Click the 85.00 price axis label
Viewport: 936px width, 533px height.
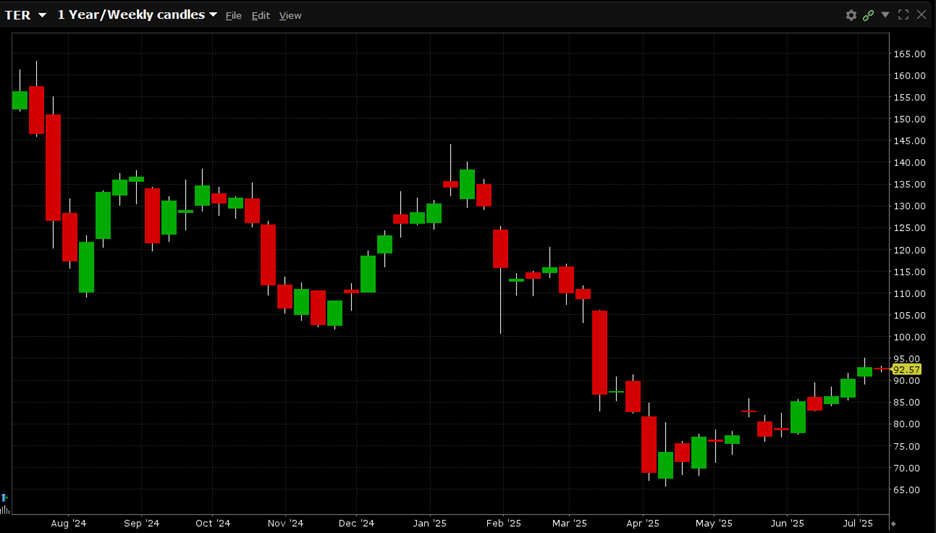(x=909, y=402)
